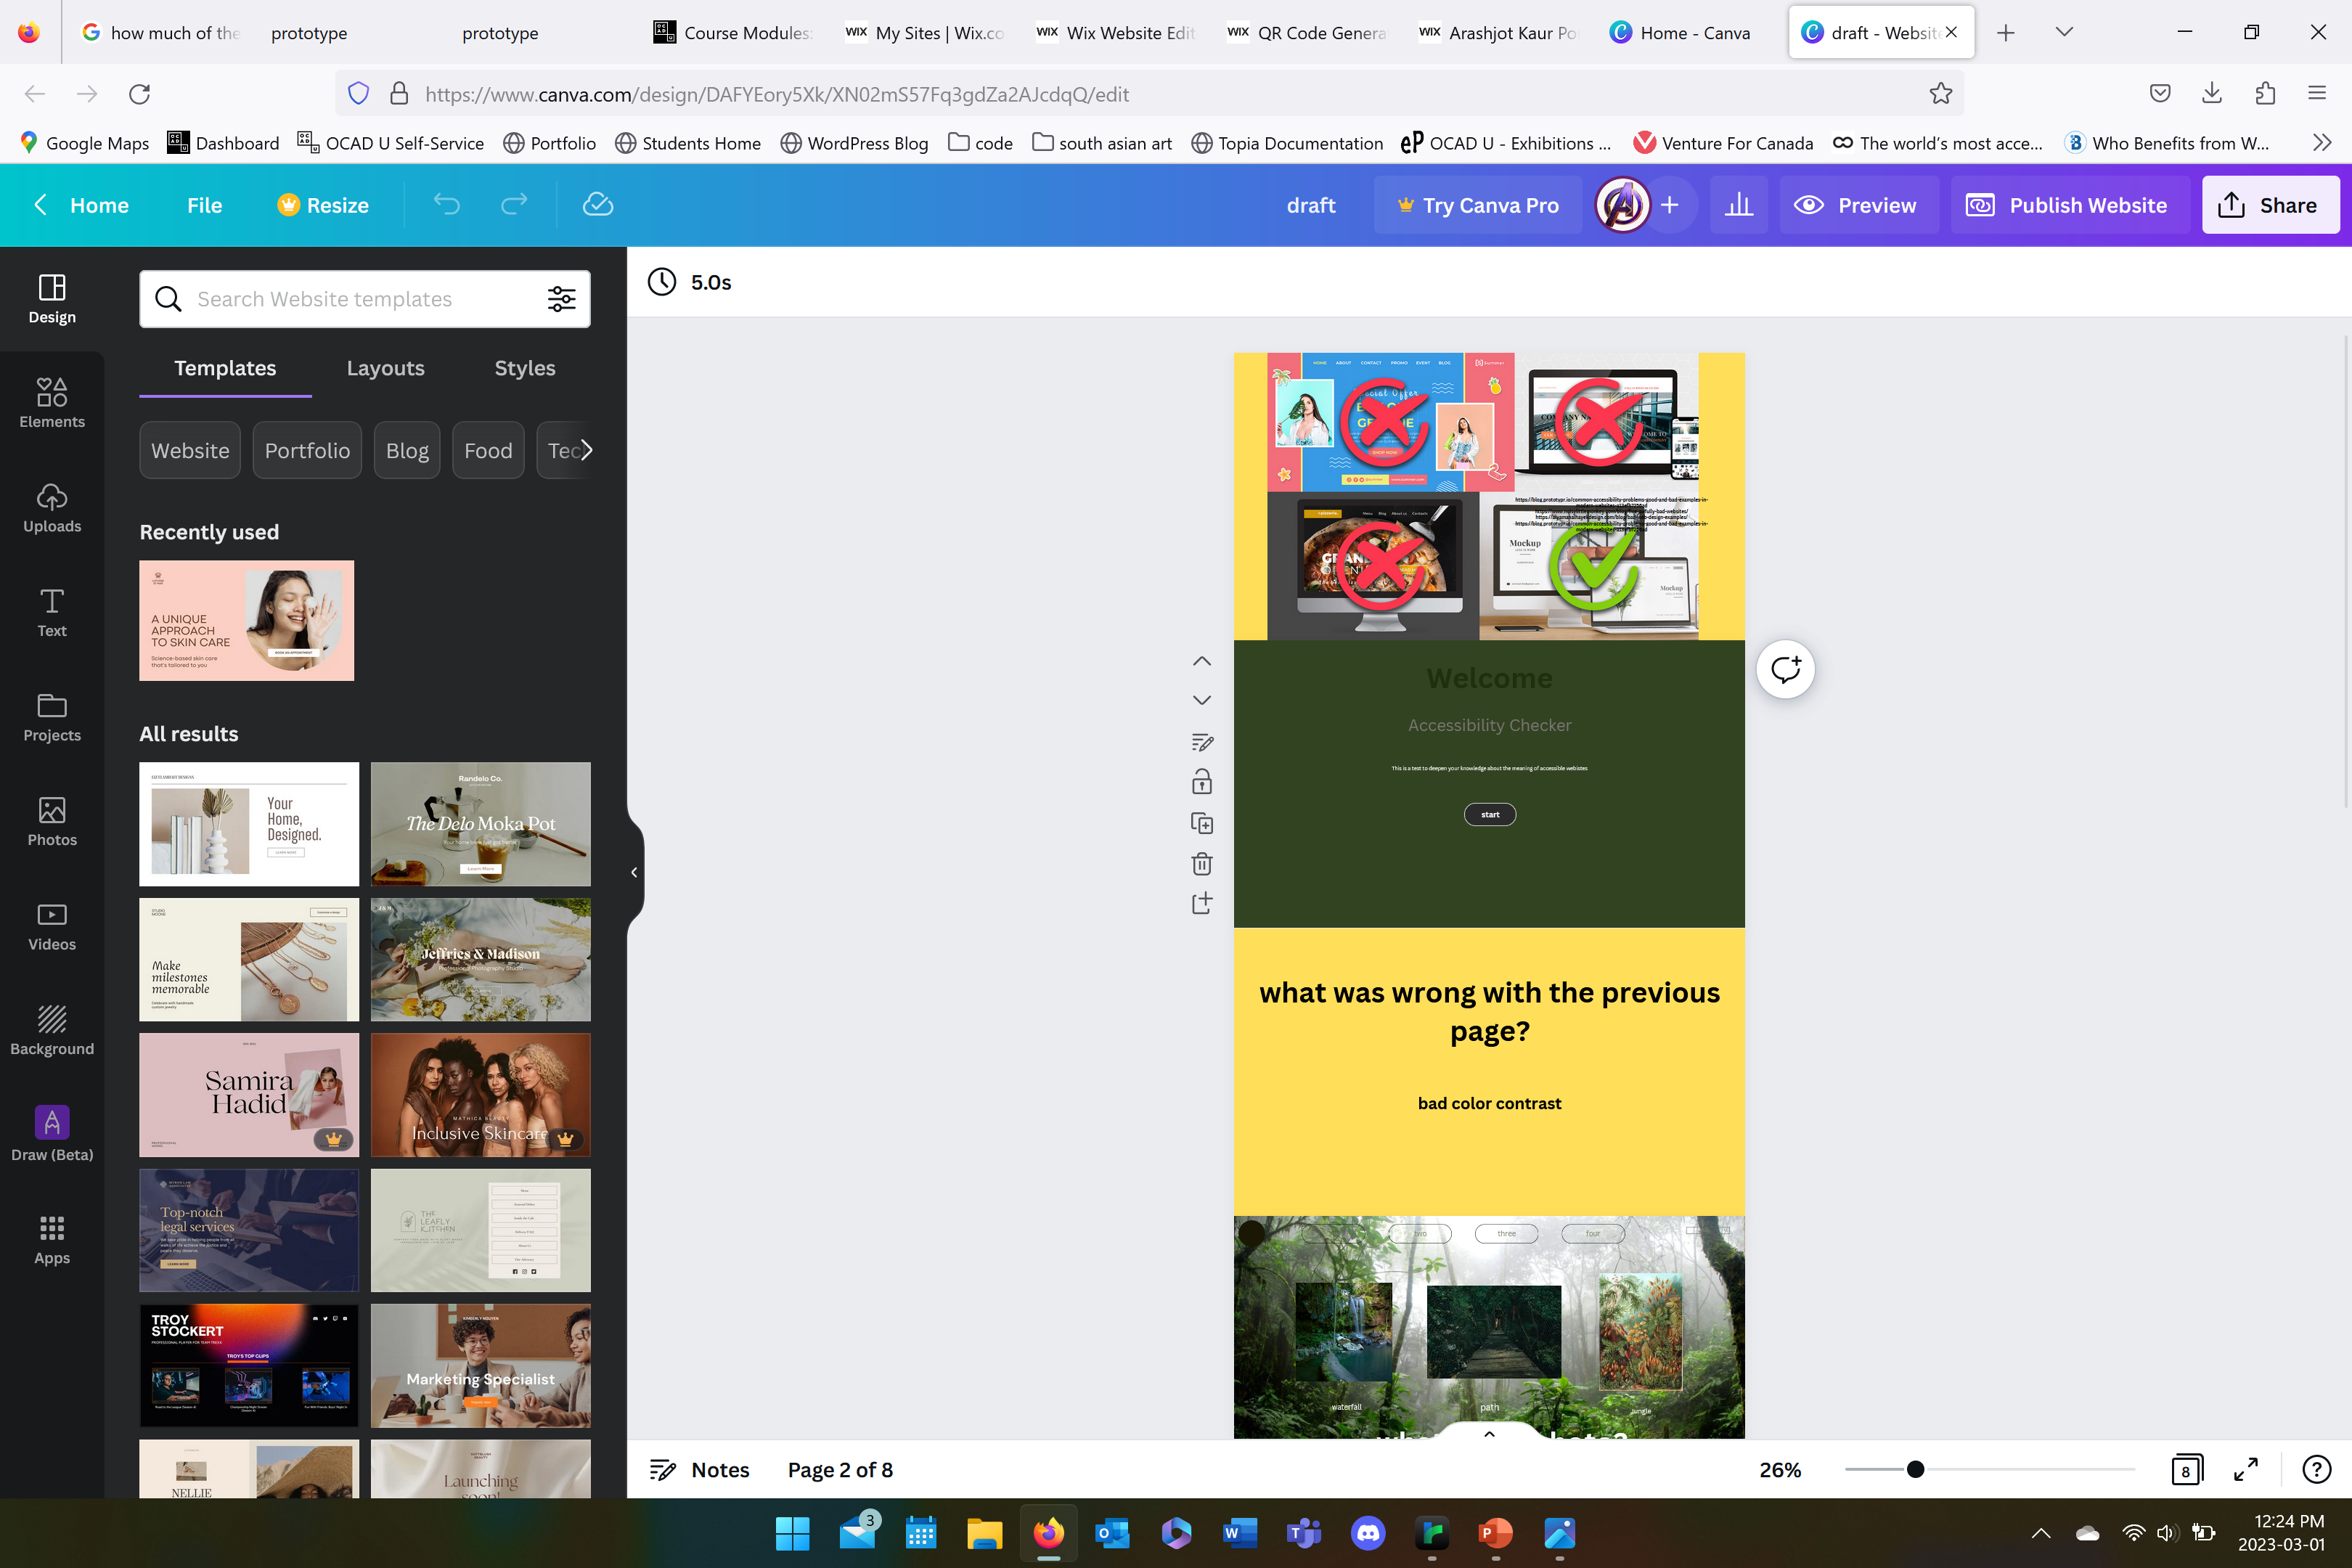
Task: Open the File menu
Action: tap(204, 205)
